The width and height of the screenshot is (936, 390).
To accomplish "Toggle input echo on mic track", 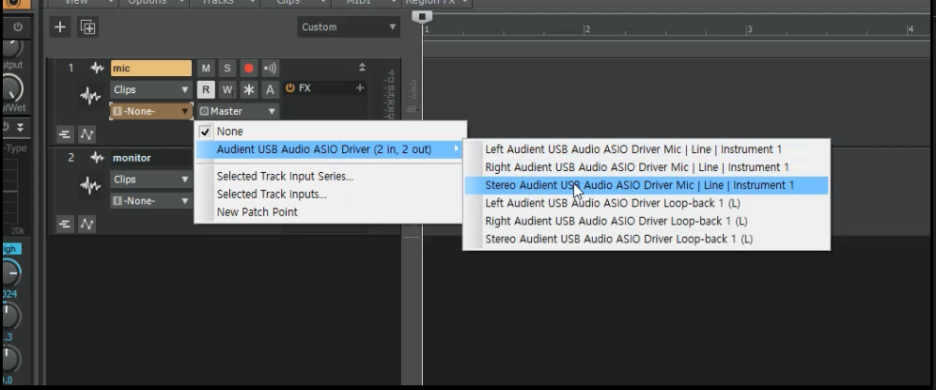I will coord(270,68).
